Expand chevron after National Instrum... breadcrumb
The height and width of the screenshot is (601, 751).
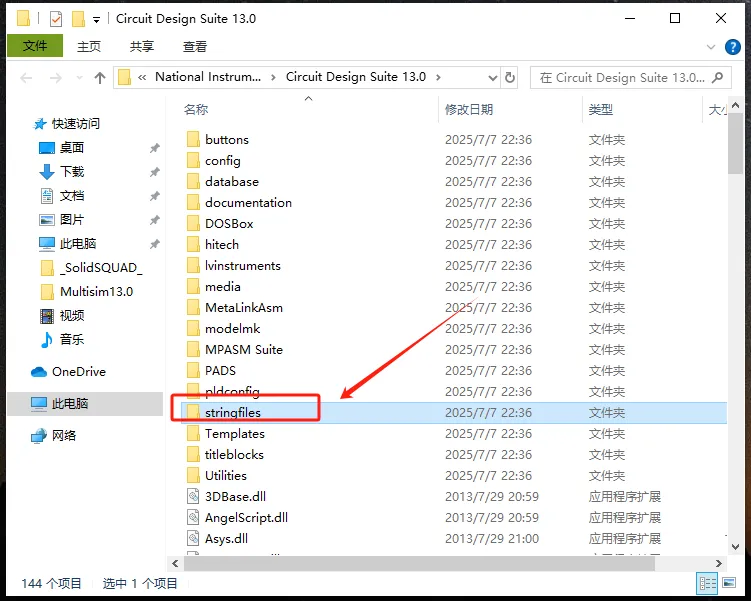[x=273, y=77]
